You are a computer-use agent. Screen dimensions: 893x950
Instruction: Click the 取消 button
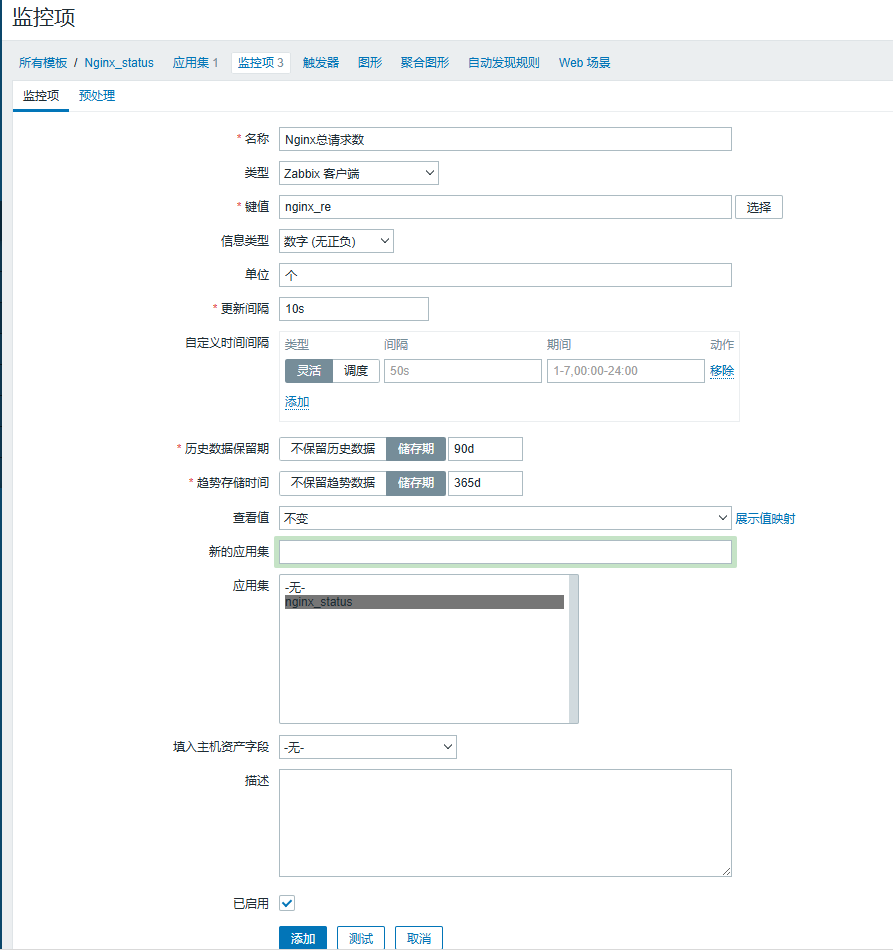click(419, 938)
